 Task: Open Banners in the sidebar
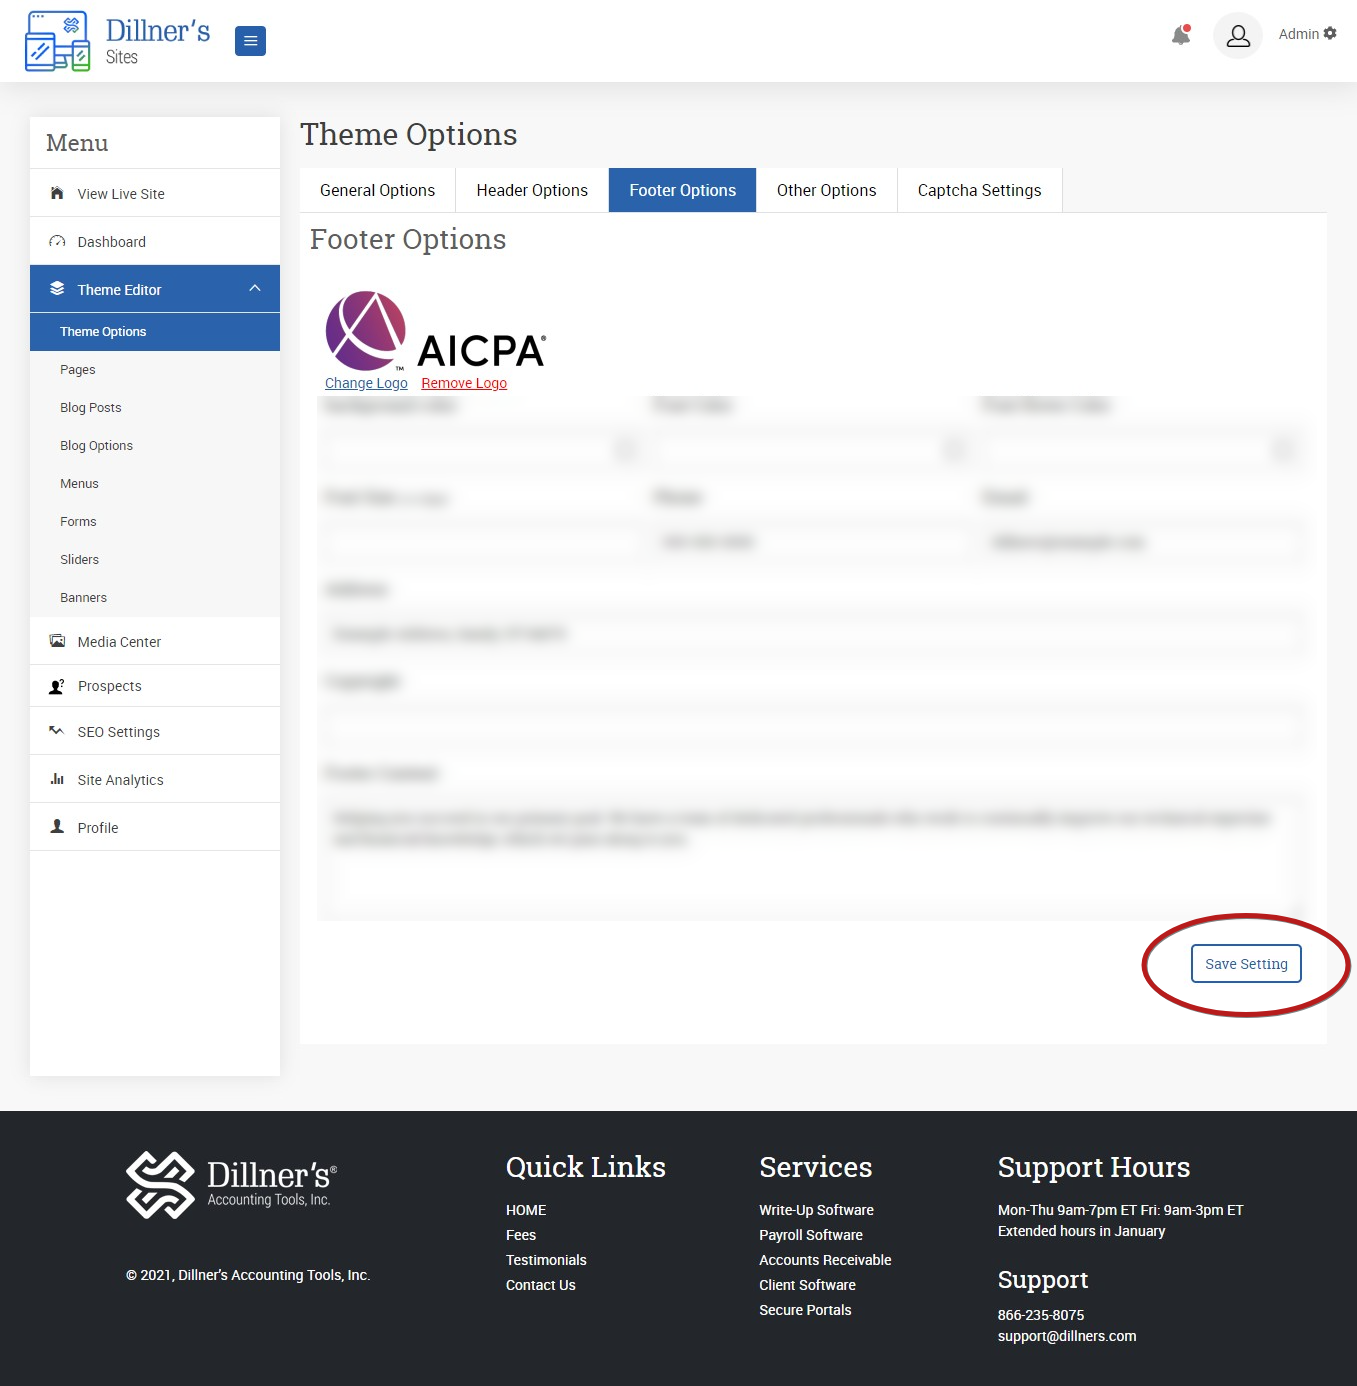pos(155,598)
